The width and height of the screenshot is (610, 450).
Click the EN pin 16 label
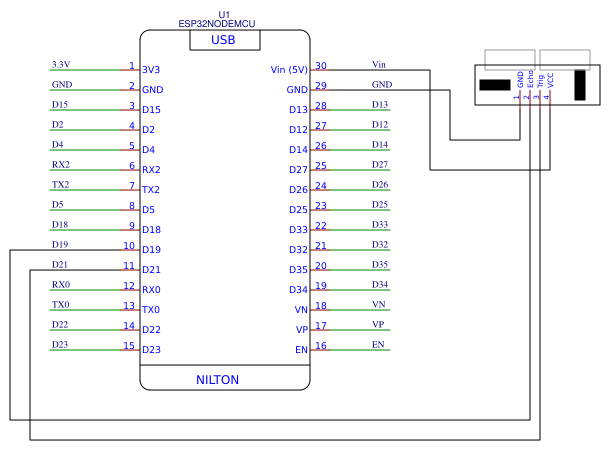(301, 350)
